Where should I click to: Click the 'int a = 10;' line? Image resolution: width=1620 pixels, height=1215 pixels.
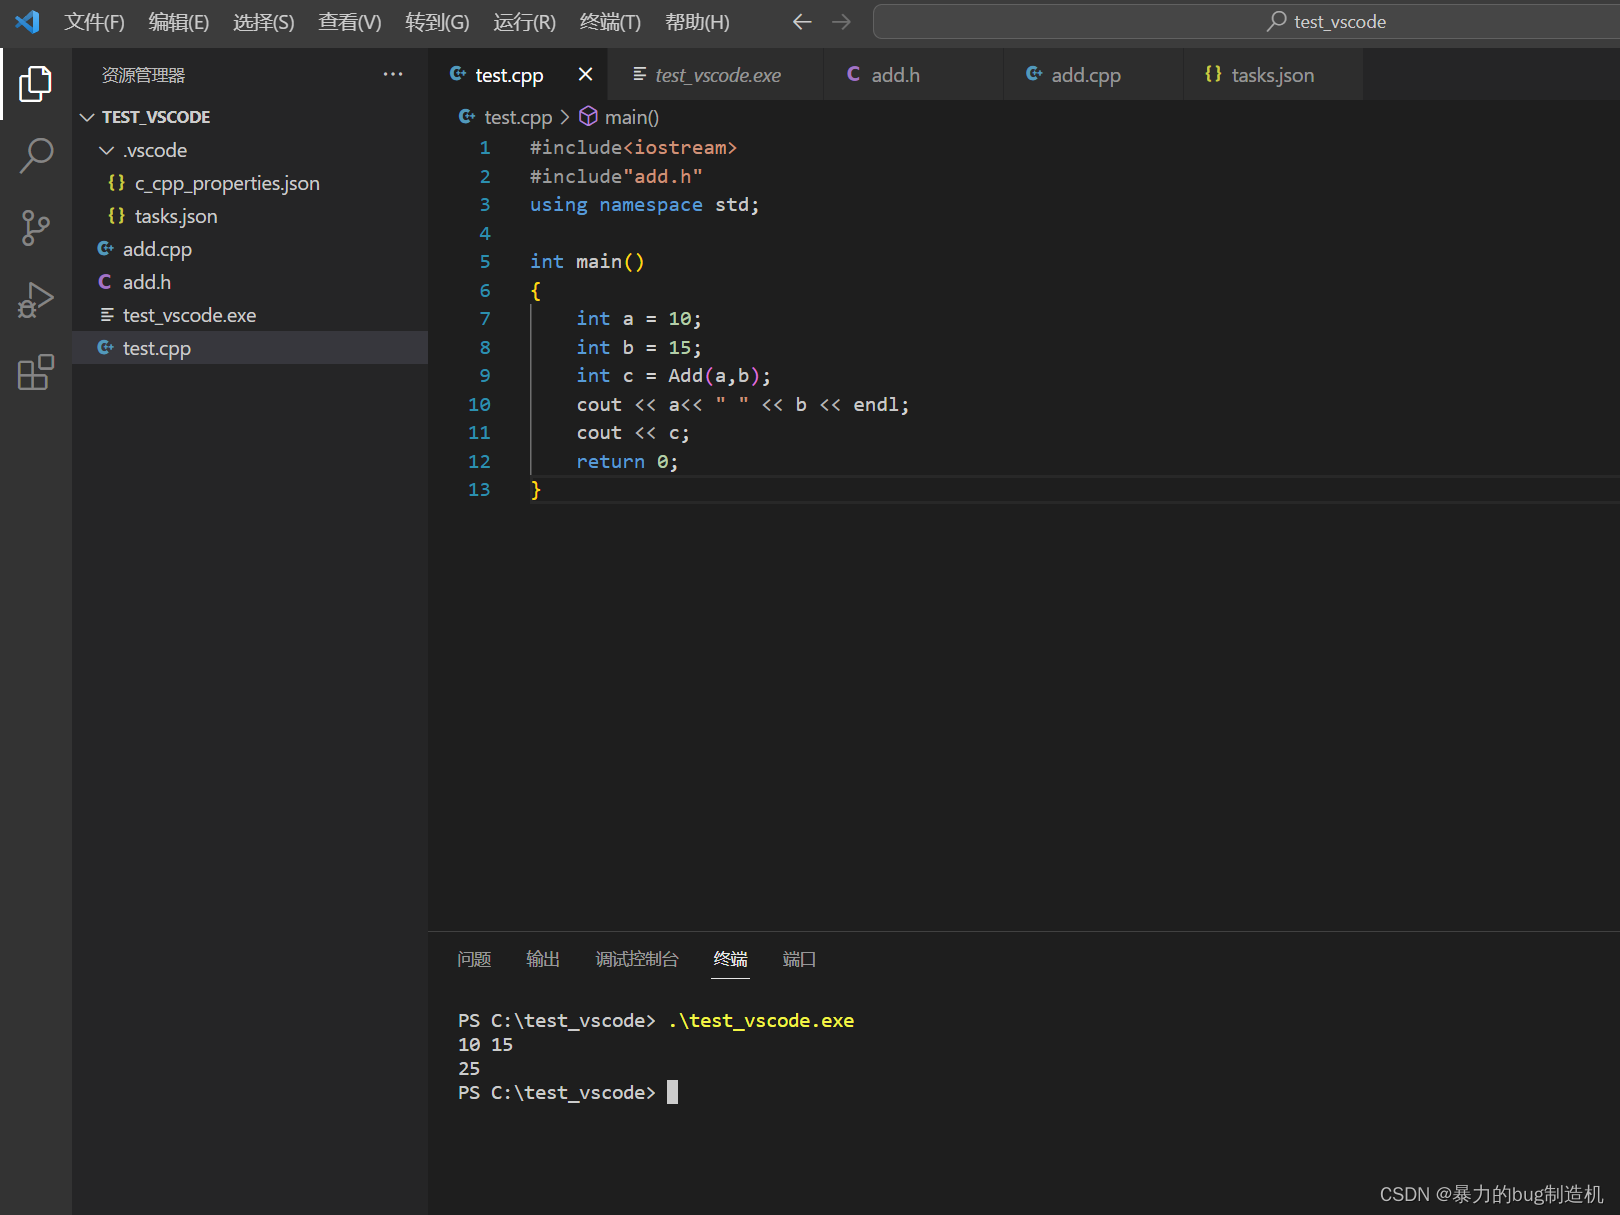pos(639,319)
